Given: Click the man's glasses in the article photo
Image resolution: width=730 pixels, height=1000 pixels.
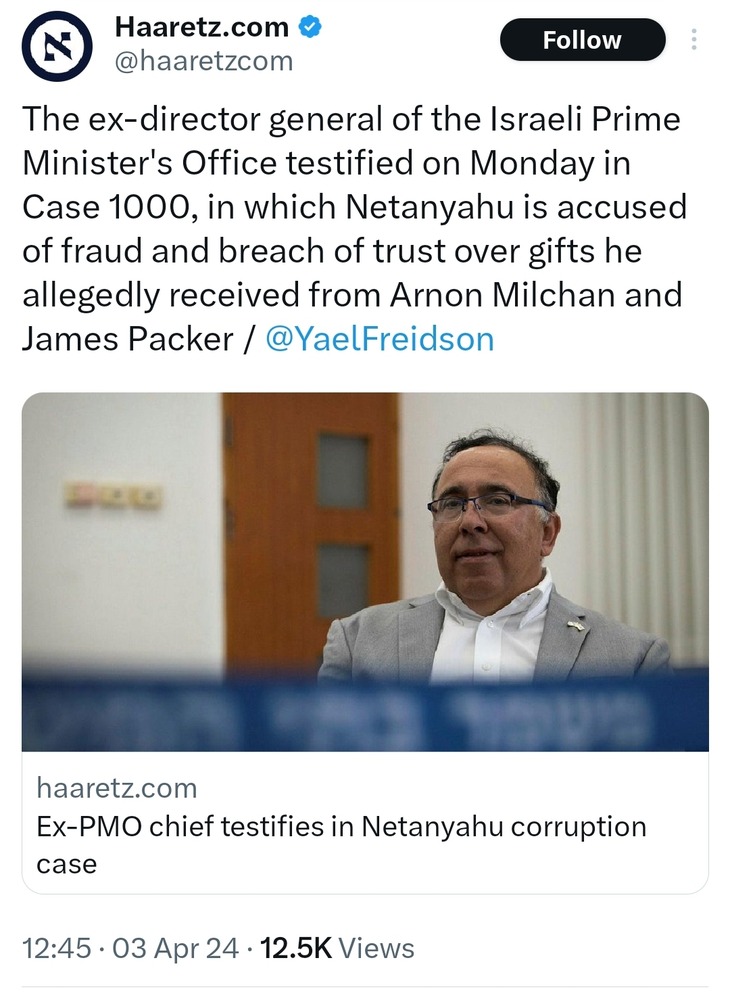Looking at the screenshot, I should (487, 507).
